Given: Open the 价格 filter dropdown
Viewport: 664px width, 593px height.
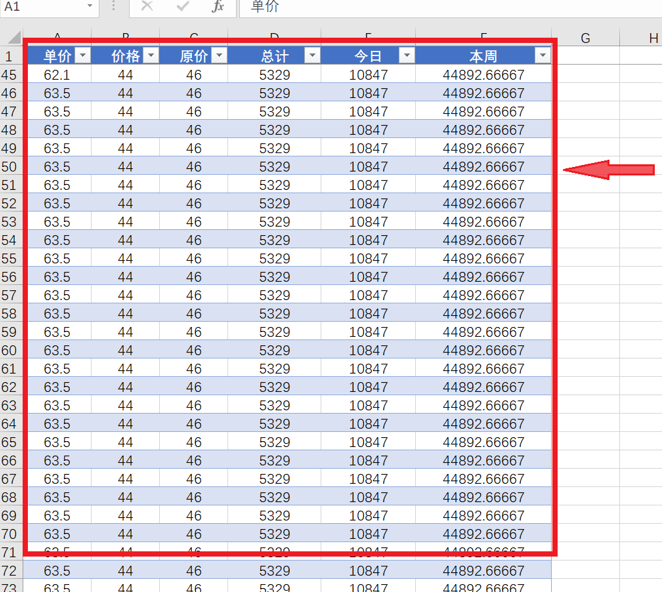Looking at the screenshot, I should (151, 55).
